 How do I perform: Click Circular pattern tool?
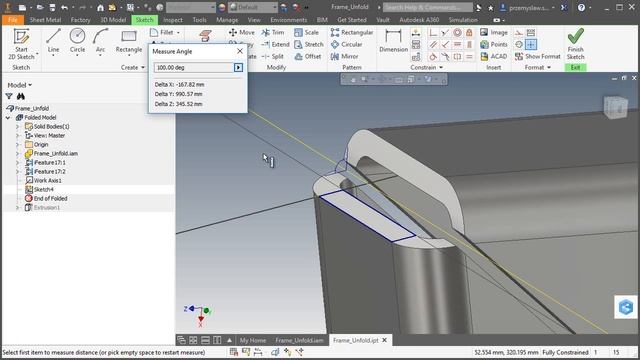pyautogui.click(x=347, y=44)
